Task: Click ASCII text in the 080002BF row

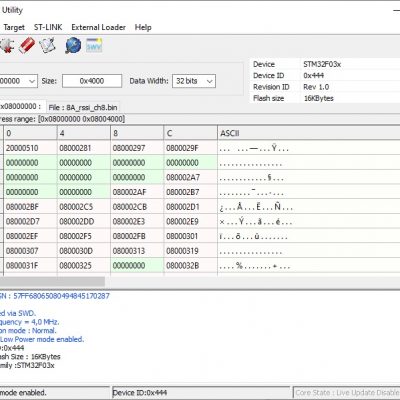Action: point(256,207)
